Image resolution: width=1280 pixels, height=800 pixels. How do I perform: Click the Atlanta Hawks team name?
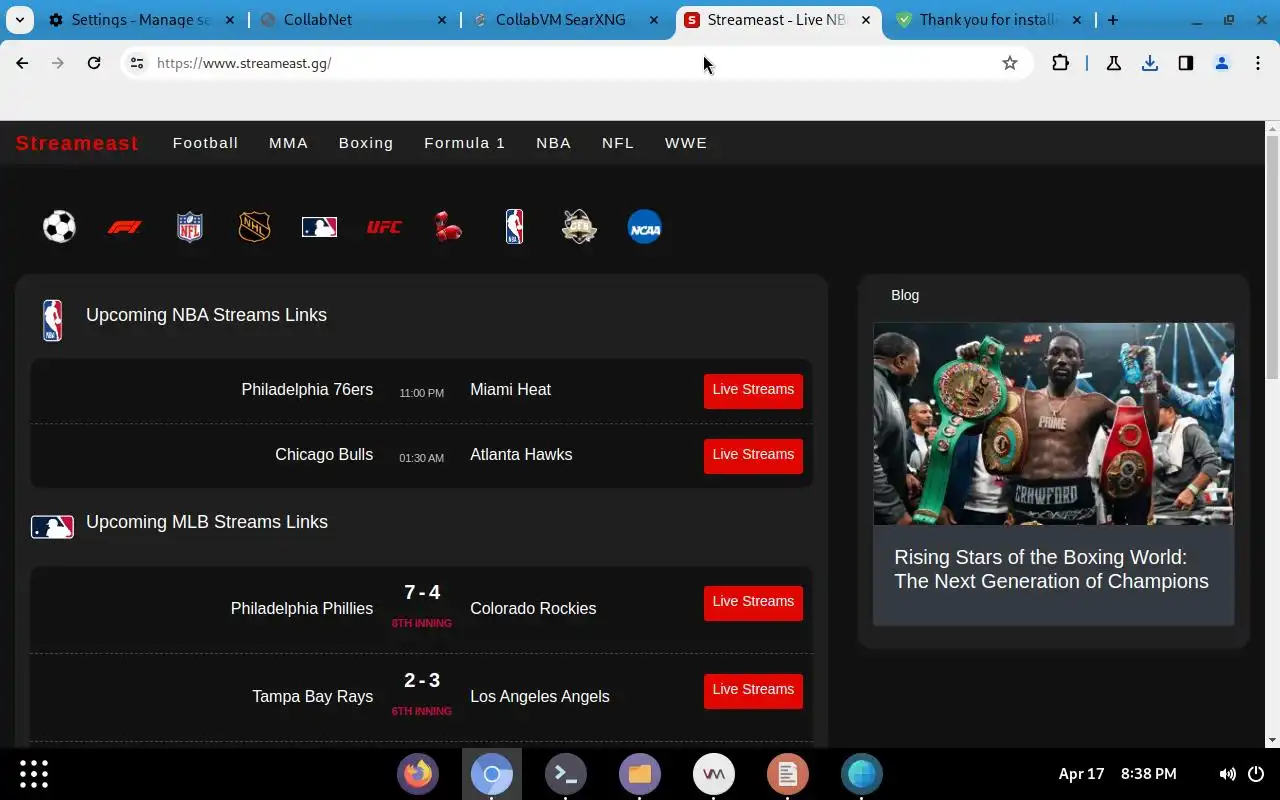[x=521, y=454]
